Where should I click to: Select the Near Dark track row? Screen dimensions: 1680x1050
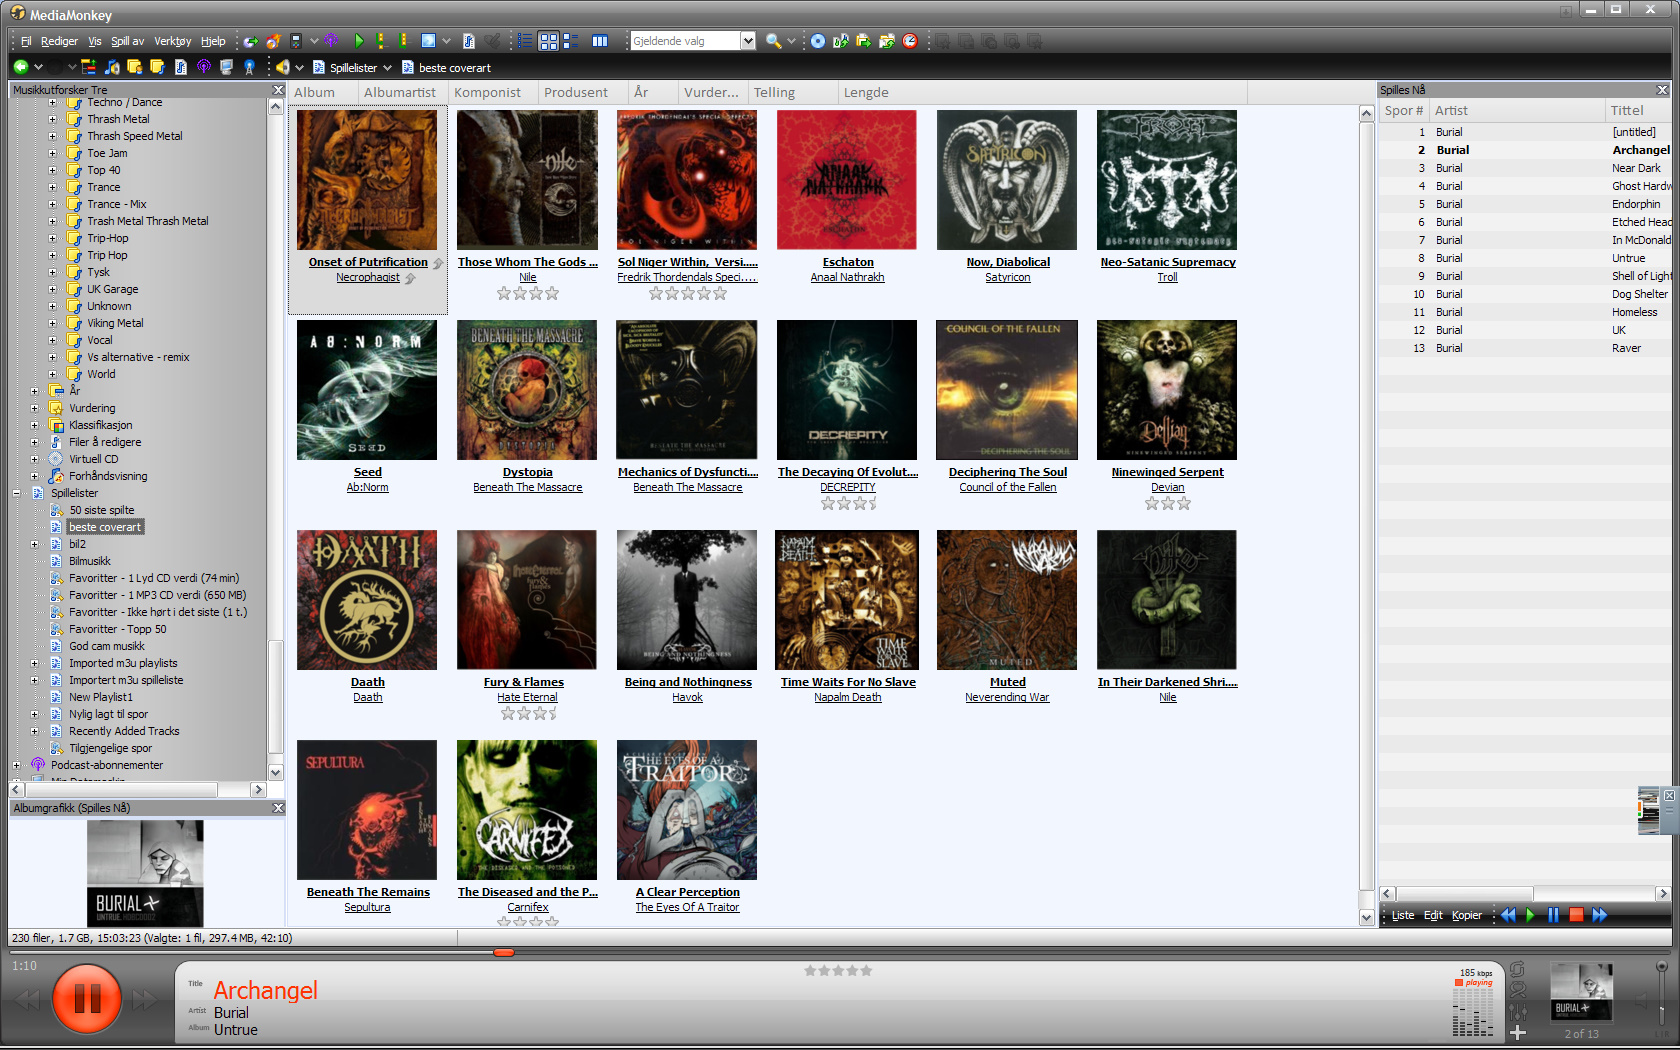pyautogui.click(x=1524, y=168)
